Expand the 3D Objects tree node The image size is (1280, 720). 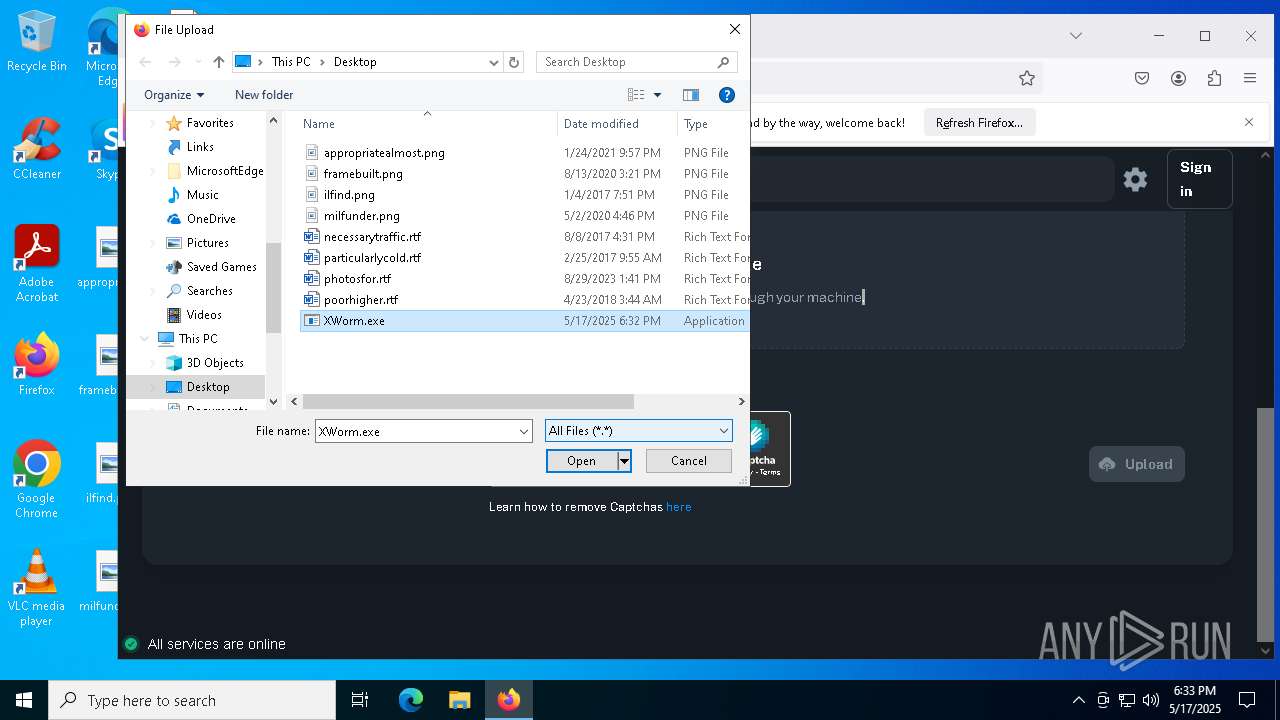click(153, 363)
